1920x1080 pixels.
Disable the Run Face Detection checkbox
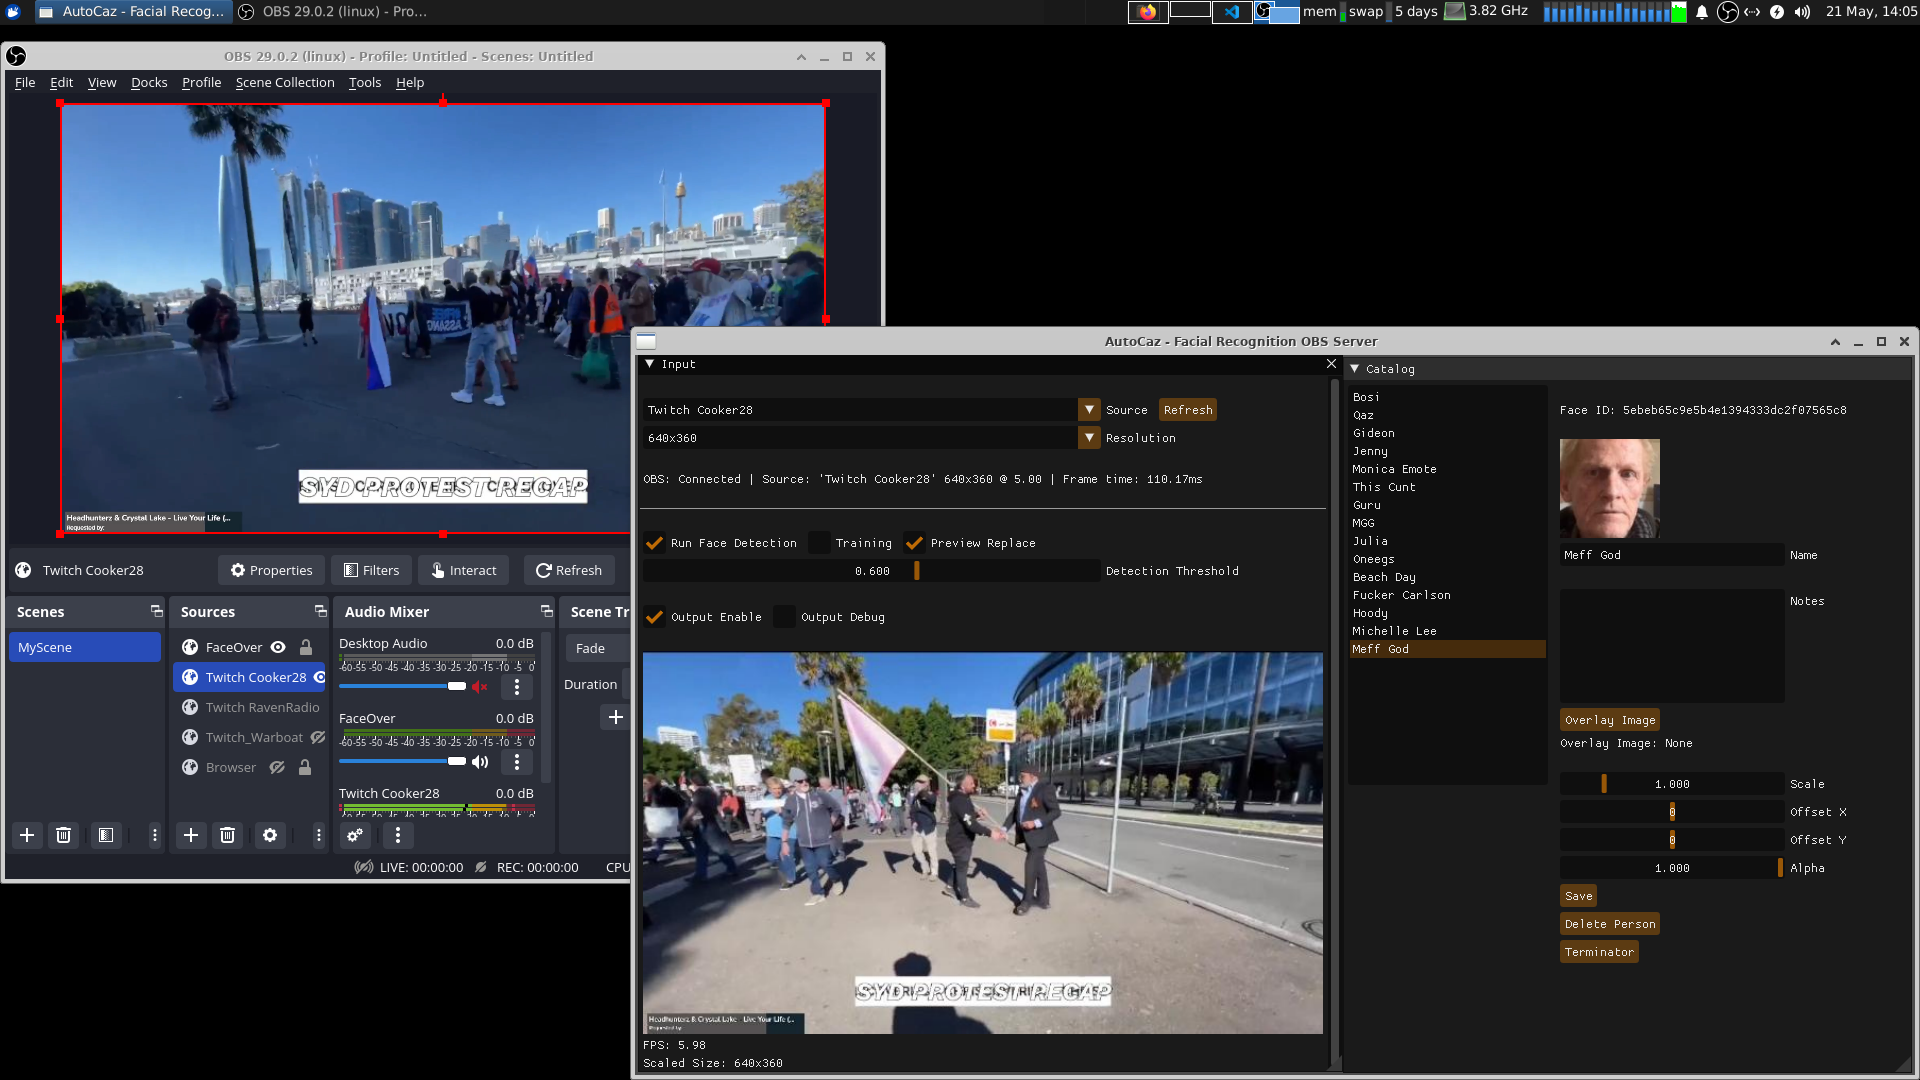(655, 543)
